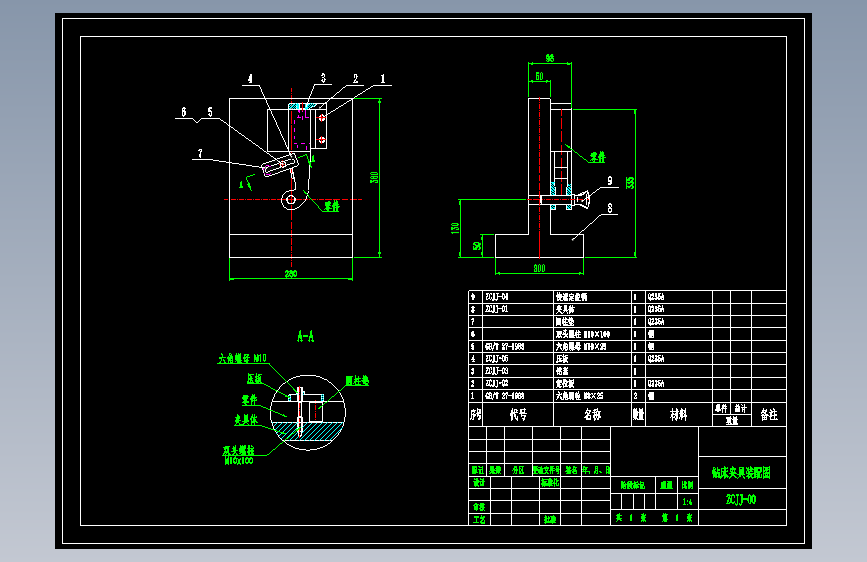Select the M10 hex nut label in section
The height and width of the screenshot is (562, 867).
click(x=242, y=358)
